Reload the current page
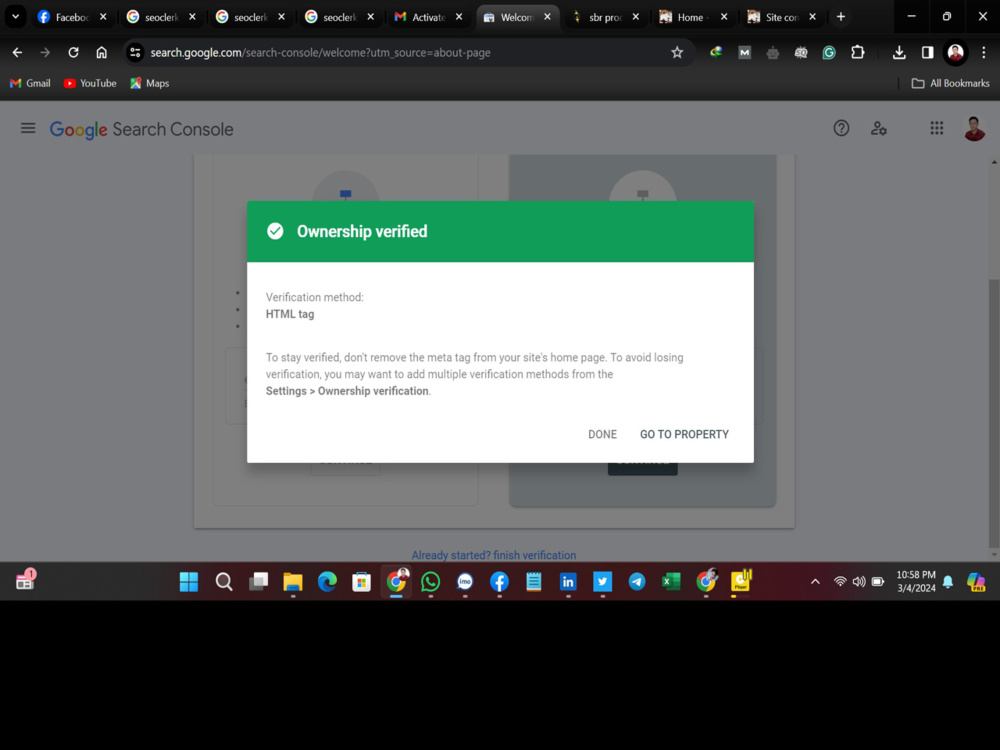 click(x=73, y=53)
